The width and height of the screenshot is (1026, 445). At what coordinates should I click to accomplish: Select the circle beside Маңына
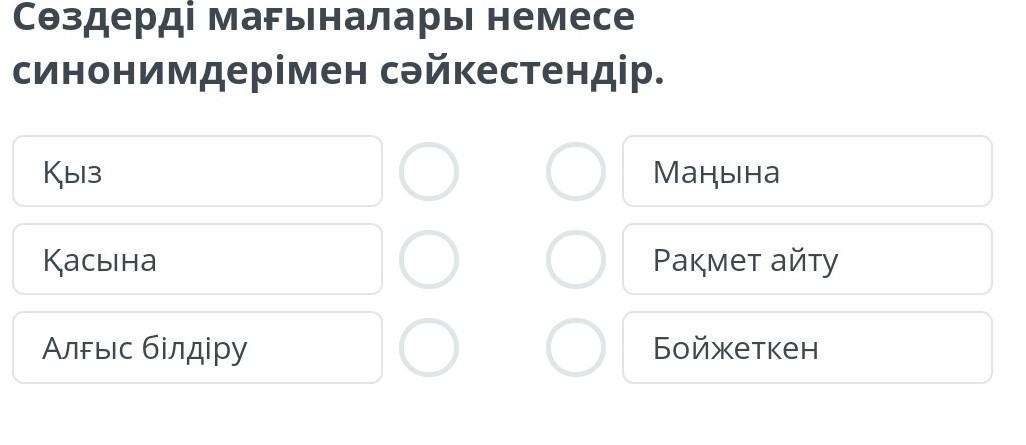[576, 172]
